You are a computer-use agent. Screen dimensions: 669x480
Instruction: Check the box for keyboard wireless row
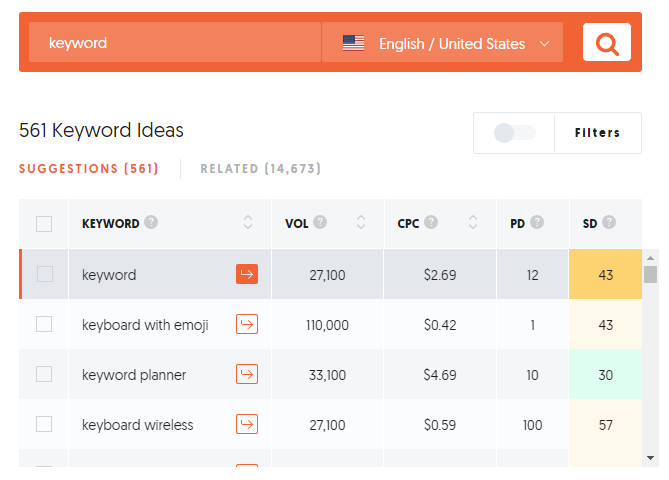click(x=44, y=424)
